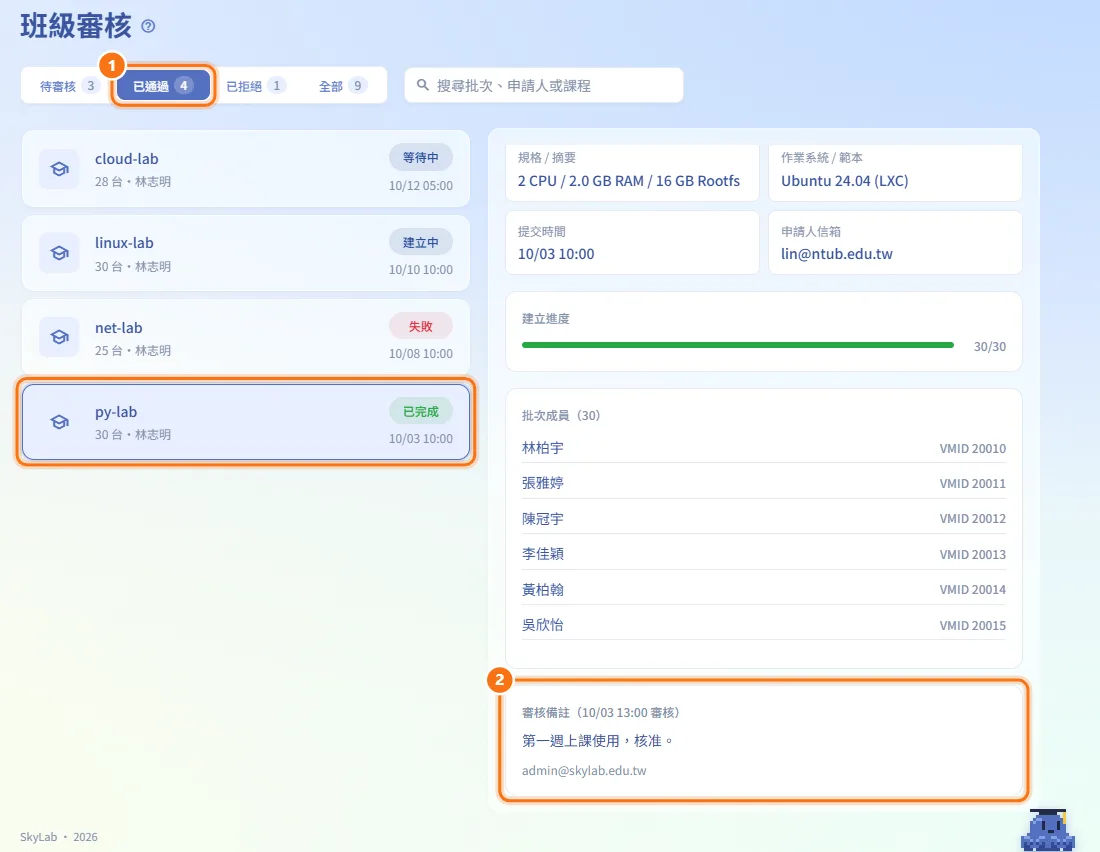This screenshot has width=1100, height=852.
Task: Click the 建立進度 progress bar
Action: coord(737,345)
